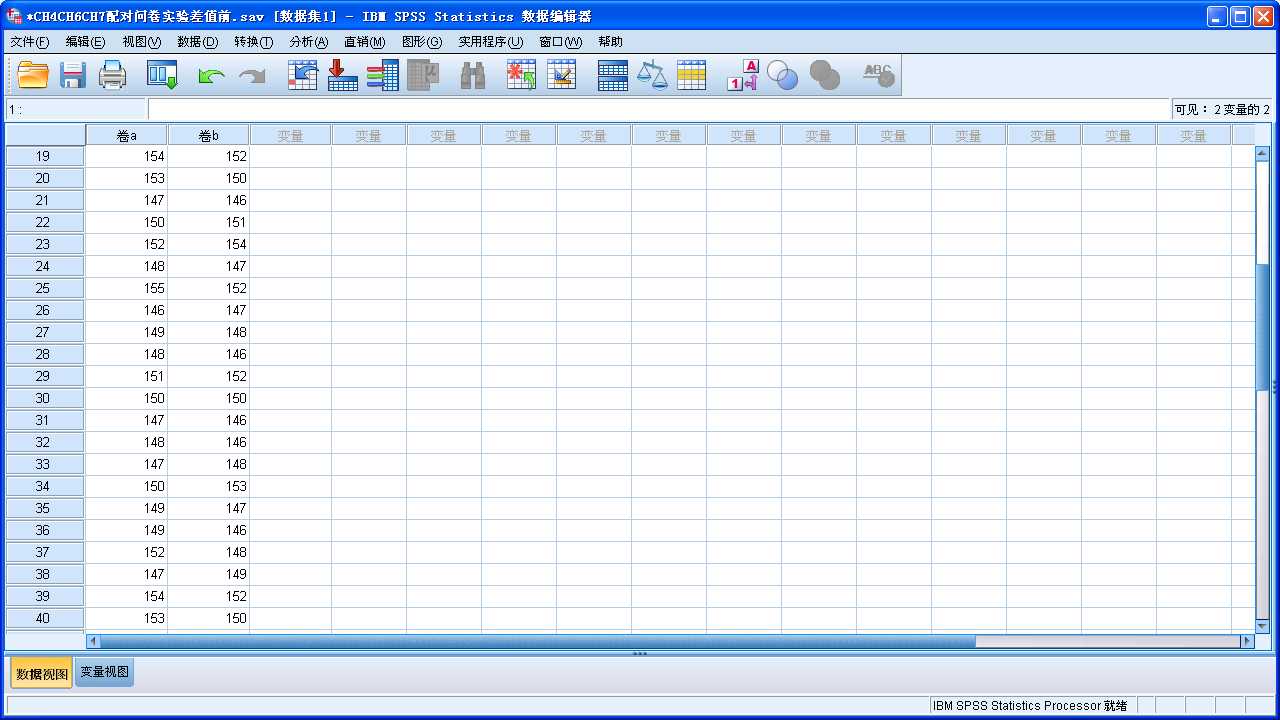Image resolution: width=1280 pixels, height=720 pixels.
Task: Open Find with the binoculars icon
Action: (473, 76)
